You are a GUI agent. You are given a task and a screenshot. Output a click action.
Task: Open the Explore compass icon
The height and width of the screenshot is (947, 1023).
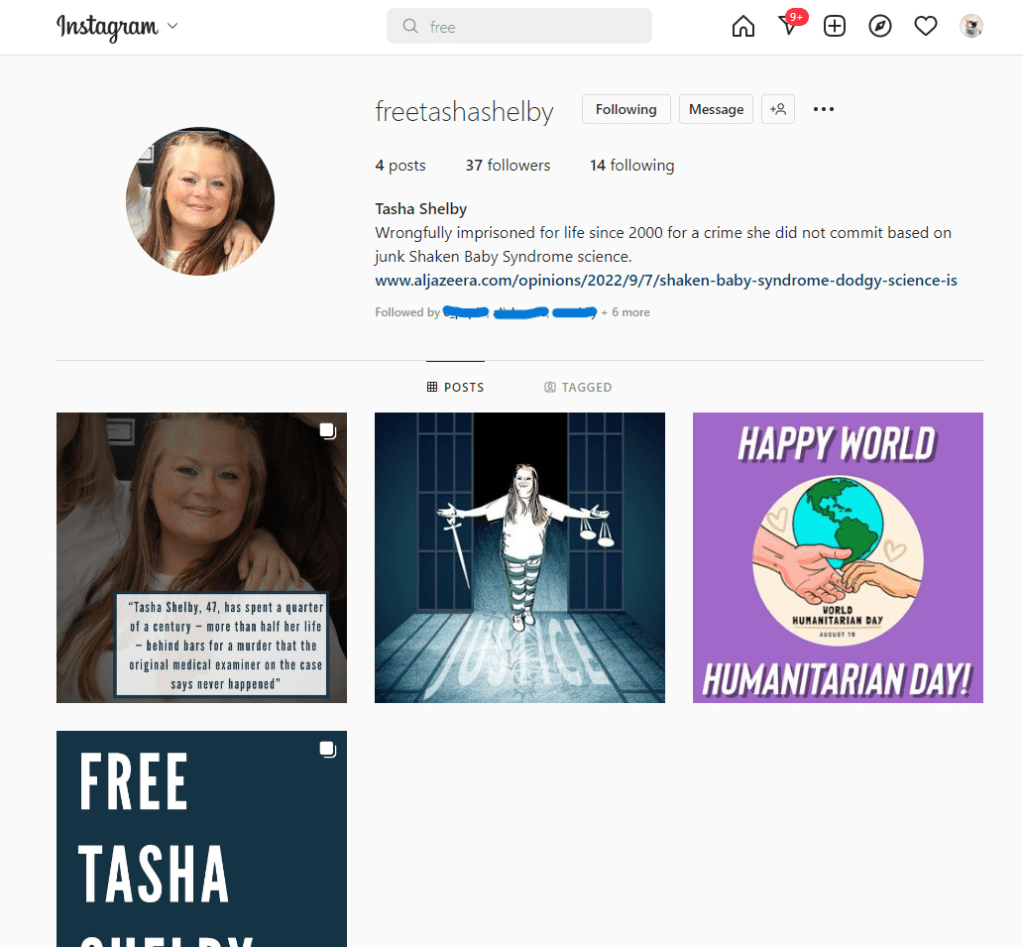(x=879, y=27)
